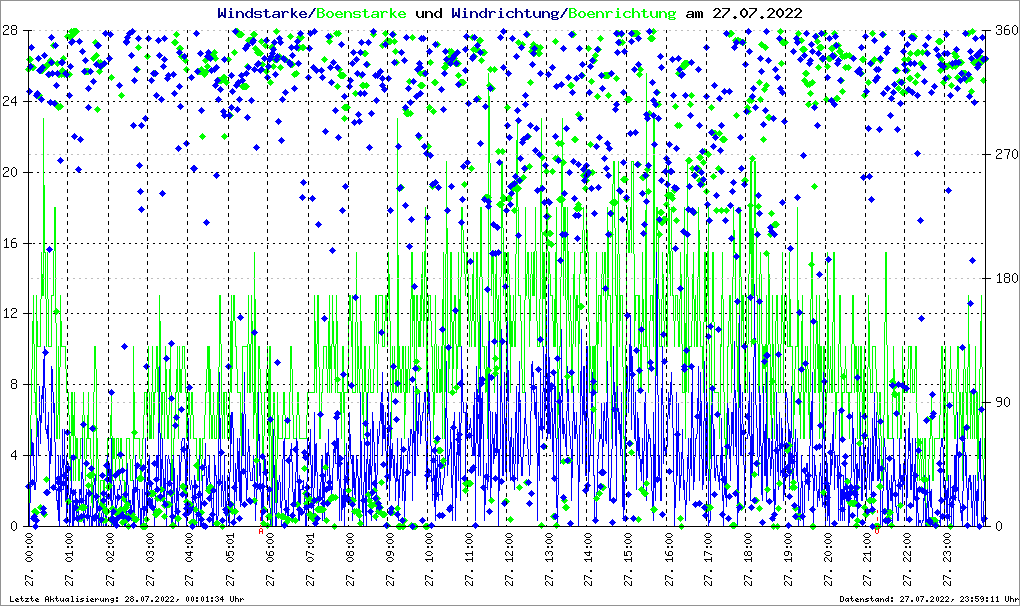This screenshot has width=1020, height=606.
Task: Click the 360 value on right axis
Action: click(x=1003, y=30)
